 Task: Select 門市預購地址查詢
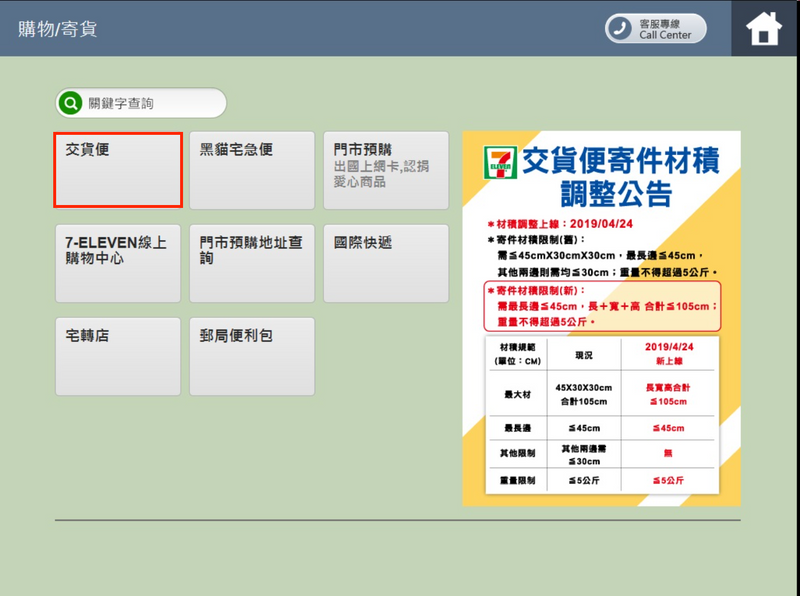point(252,263)
